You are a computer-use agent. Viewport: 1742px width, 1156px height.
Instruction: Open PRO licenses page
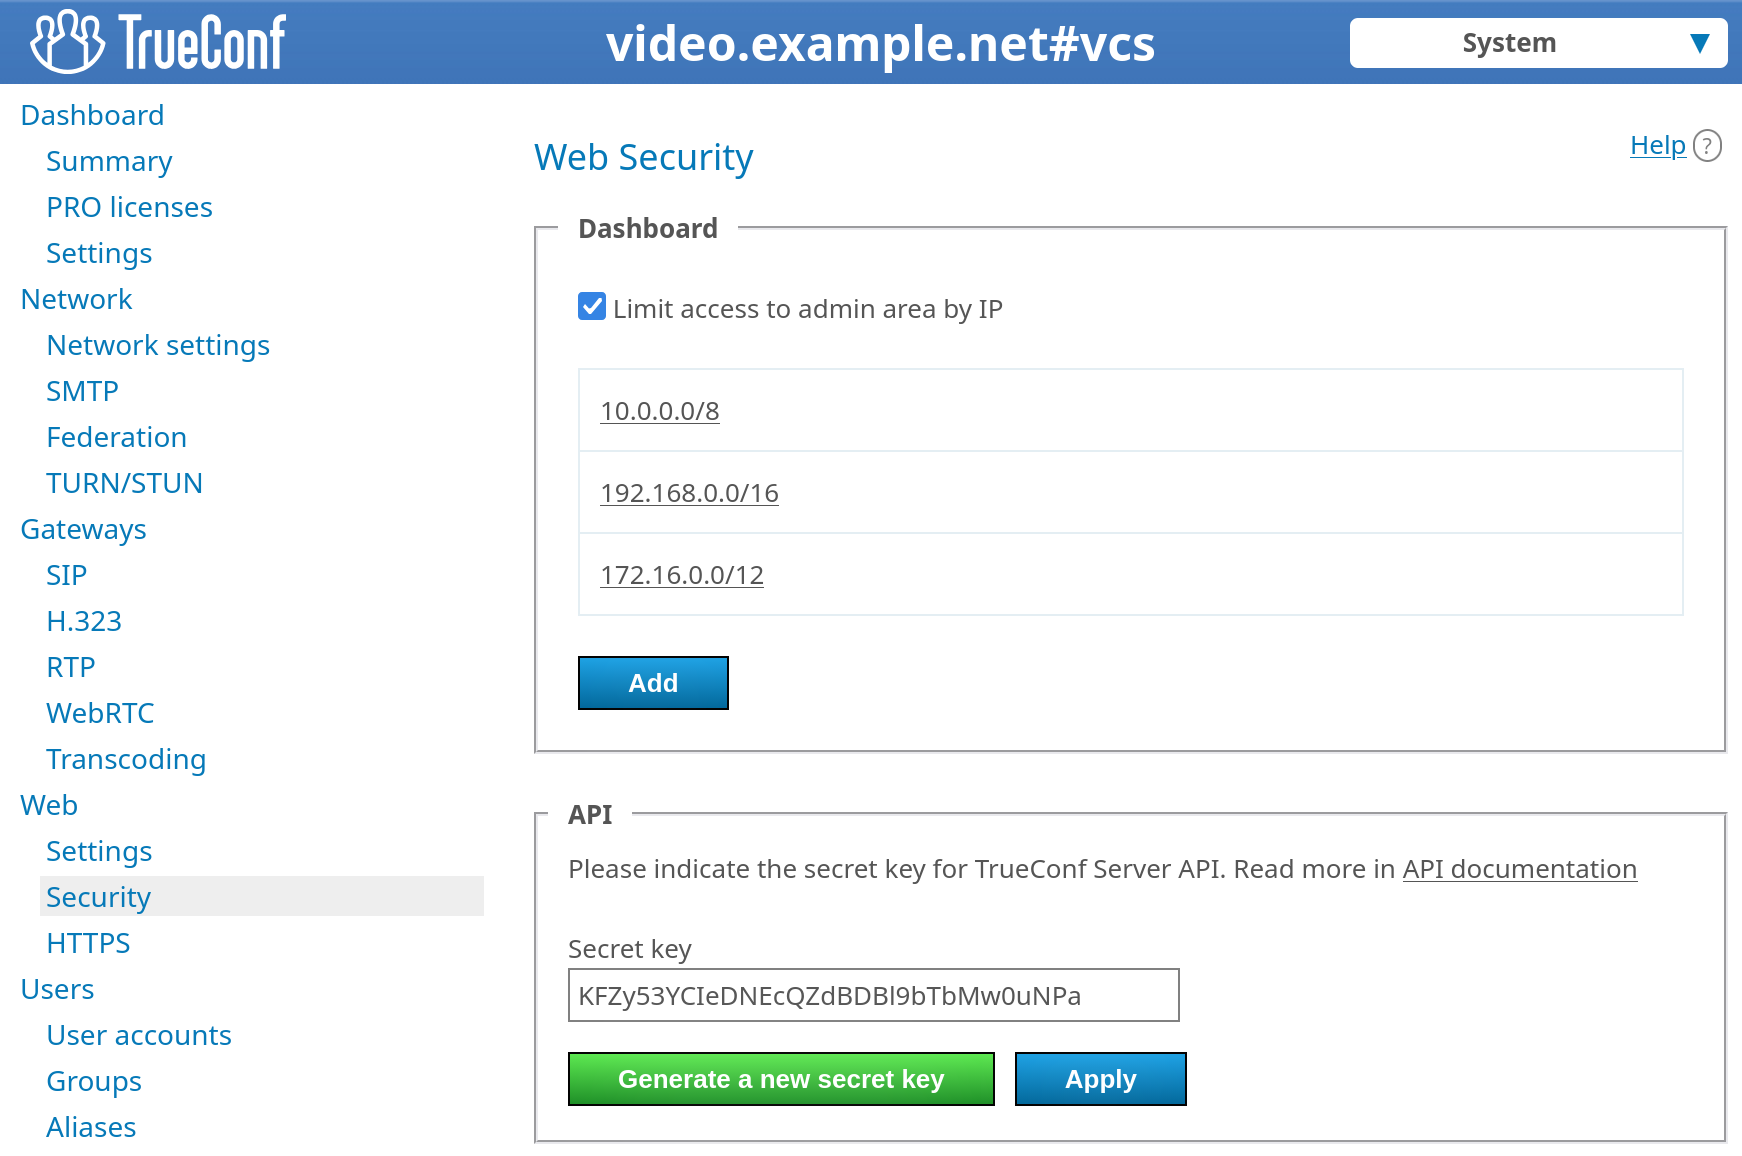(129, 207)
